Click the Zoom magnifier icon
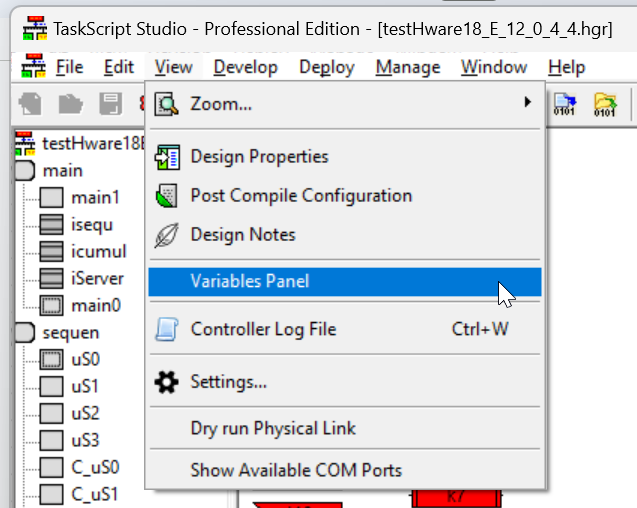 (166, 104)
